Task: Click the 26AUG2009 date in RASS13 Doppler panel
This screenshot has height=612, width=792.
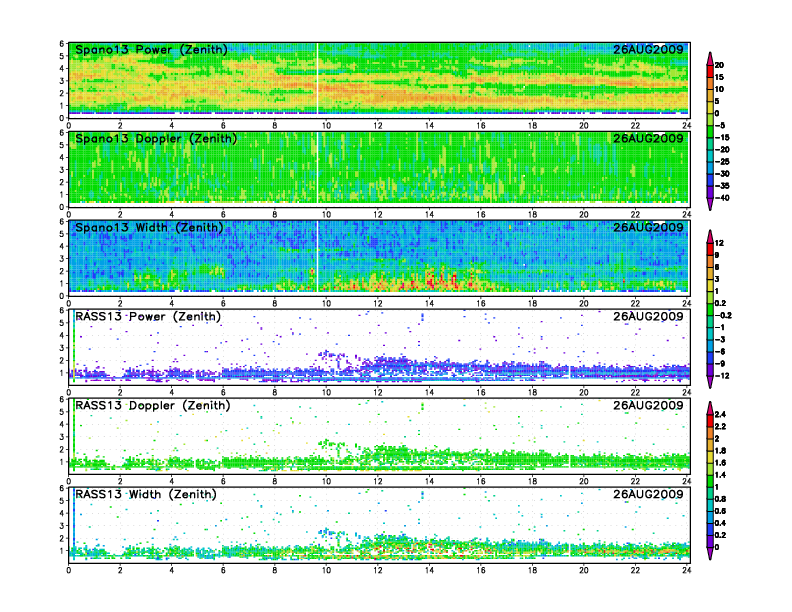Action: click(x=648, y=405)
